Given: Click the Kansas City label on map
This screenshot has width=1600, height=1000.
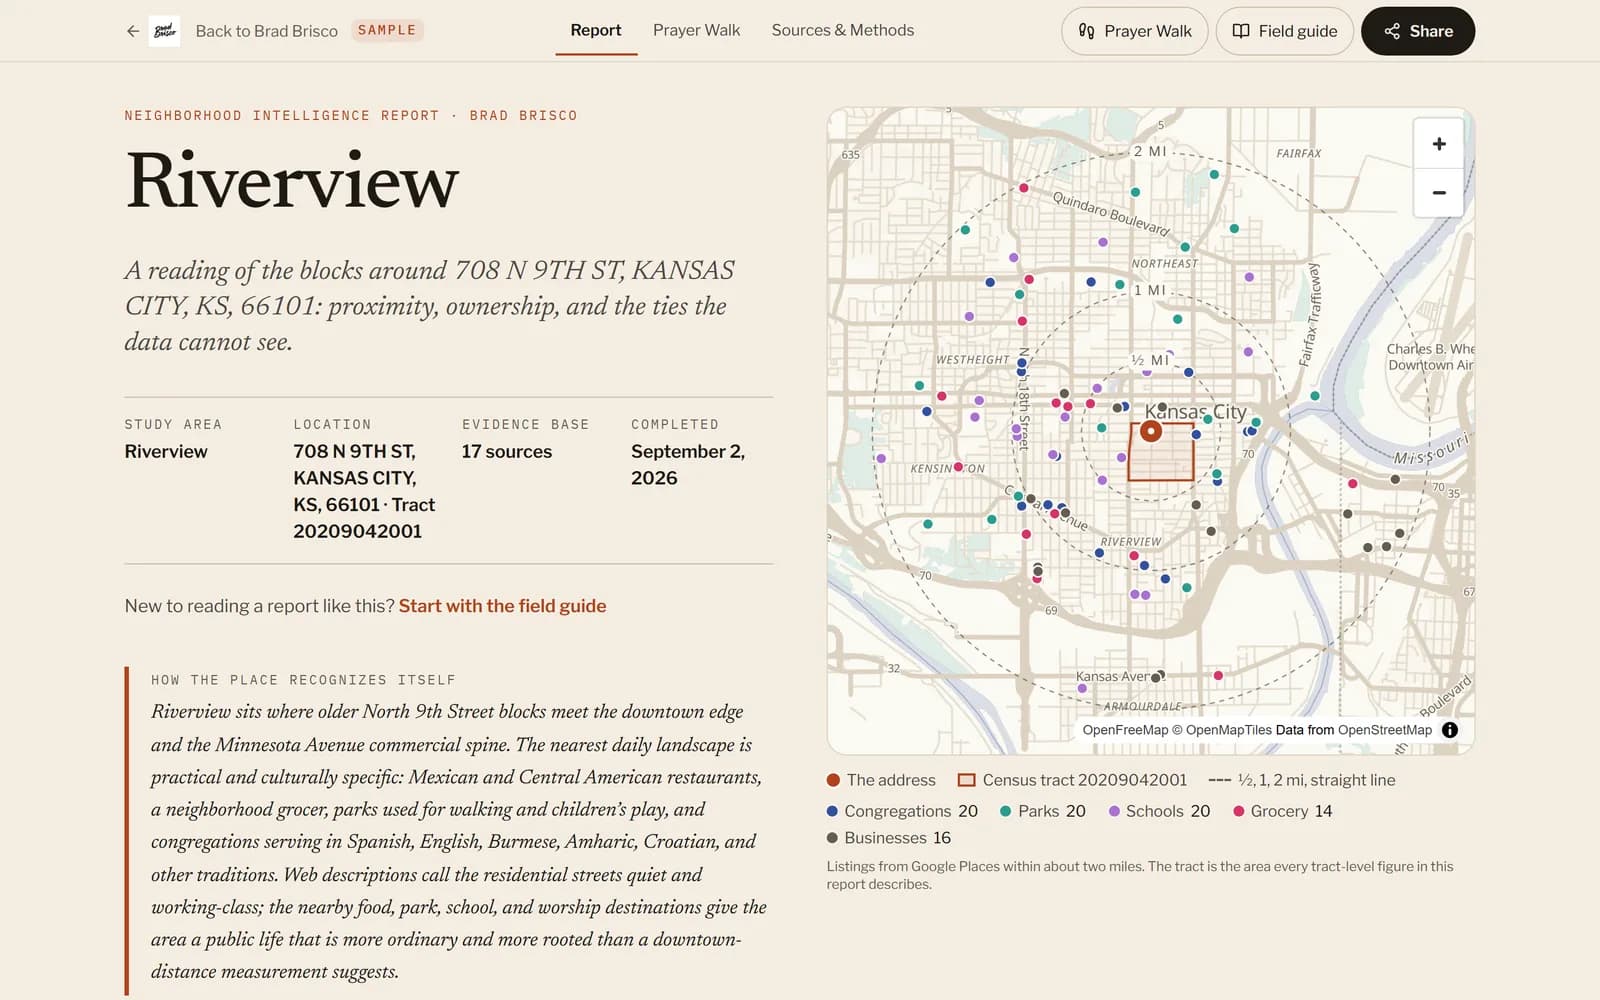Looking at the screenshot, I should pos(1196,412).
